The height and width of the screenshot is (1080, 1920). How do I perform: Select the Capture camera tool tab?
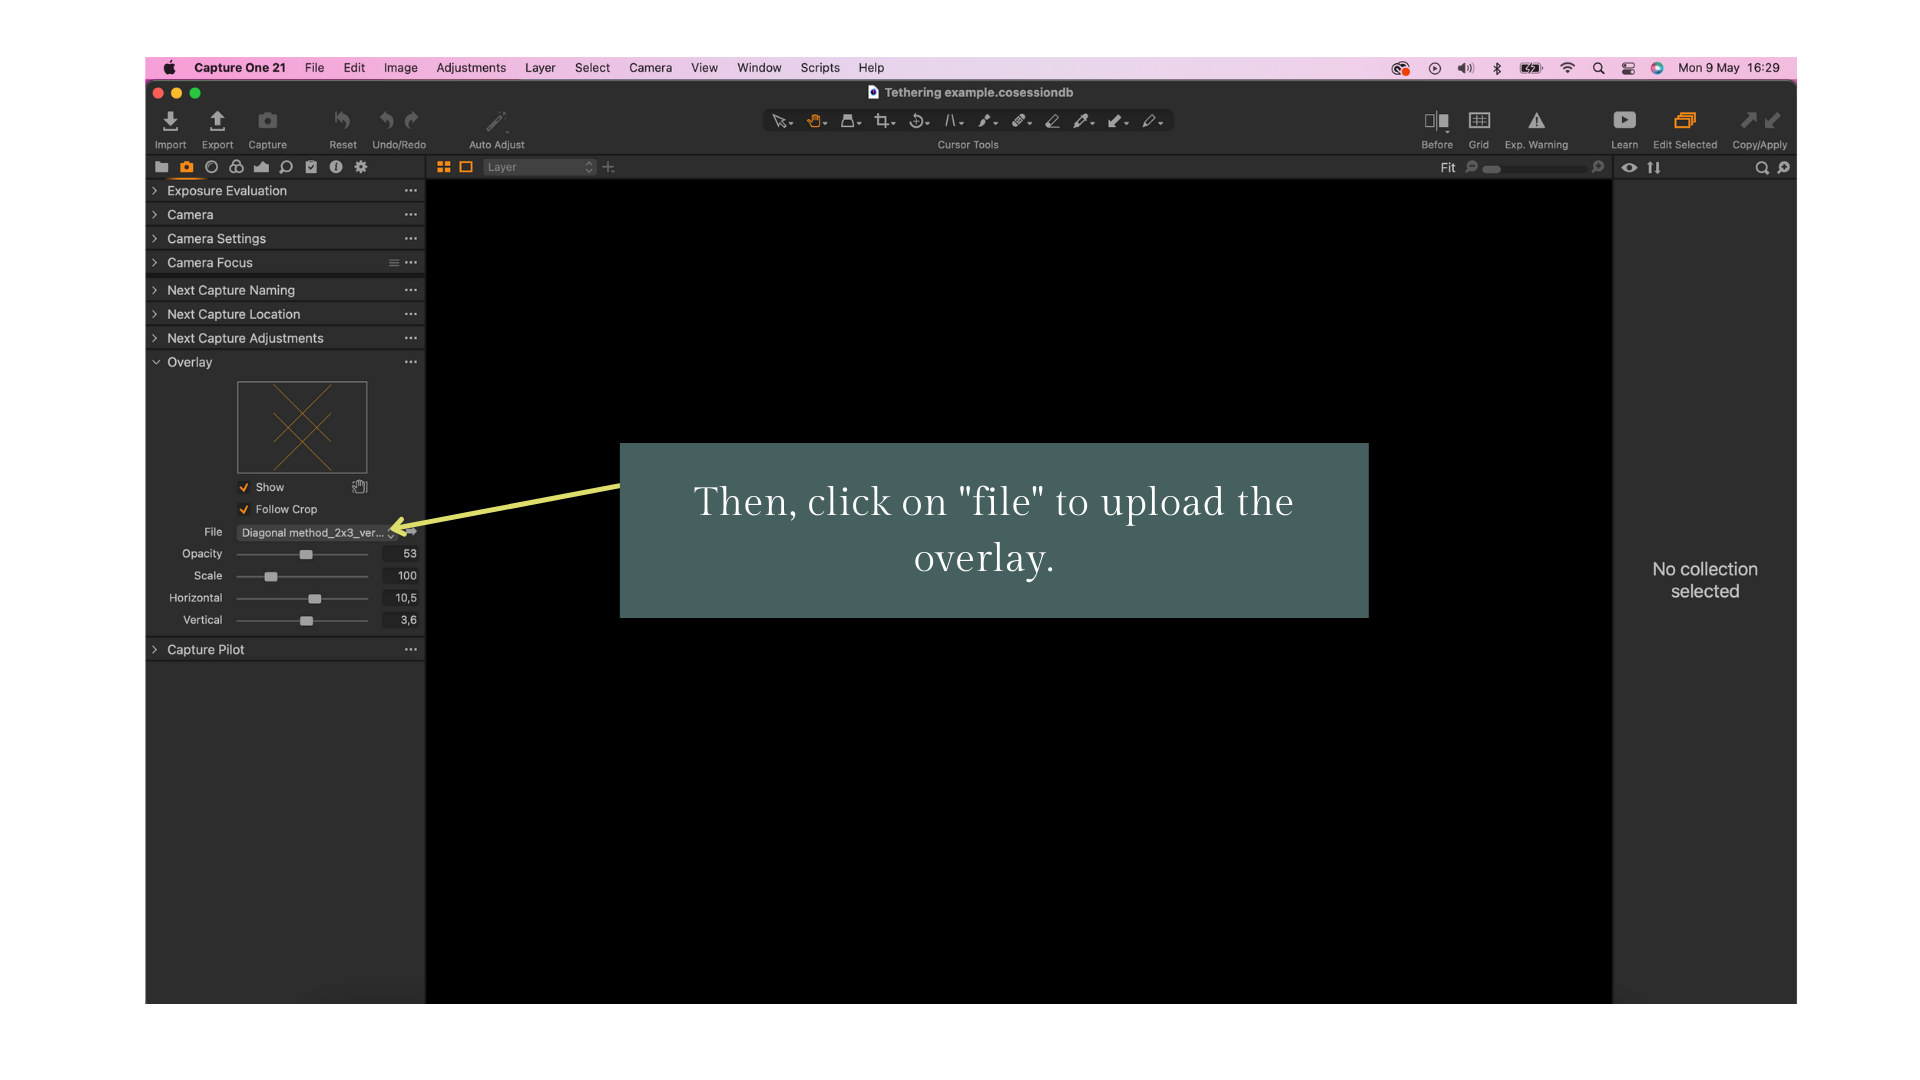(186, 167)
